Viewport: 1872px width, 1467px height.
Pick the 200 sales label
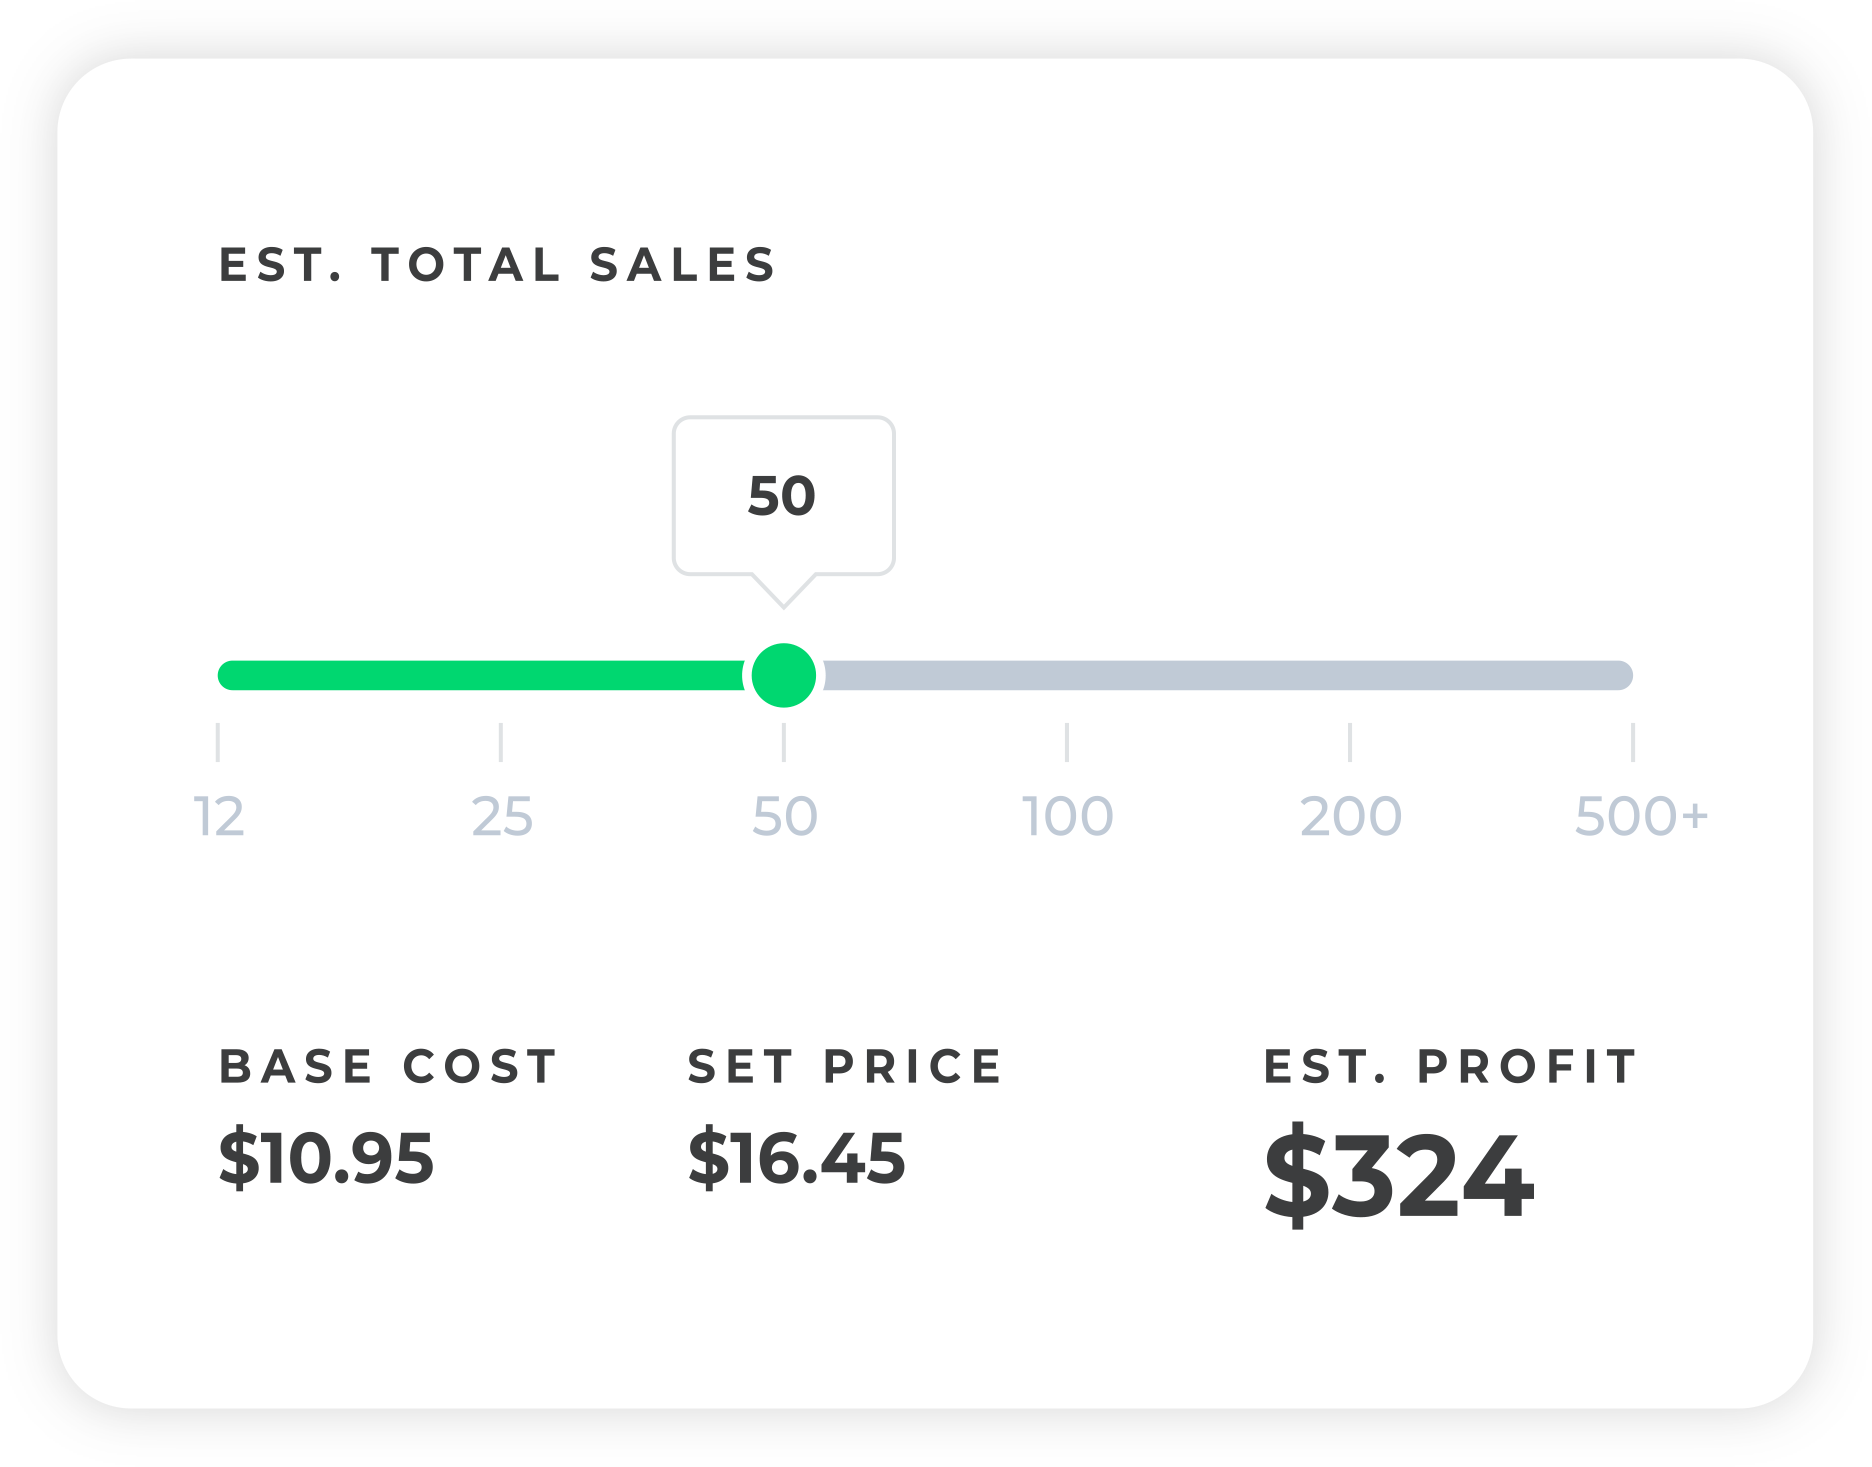[x=1350, y=817]
